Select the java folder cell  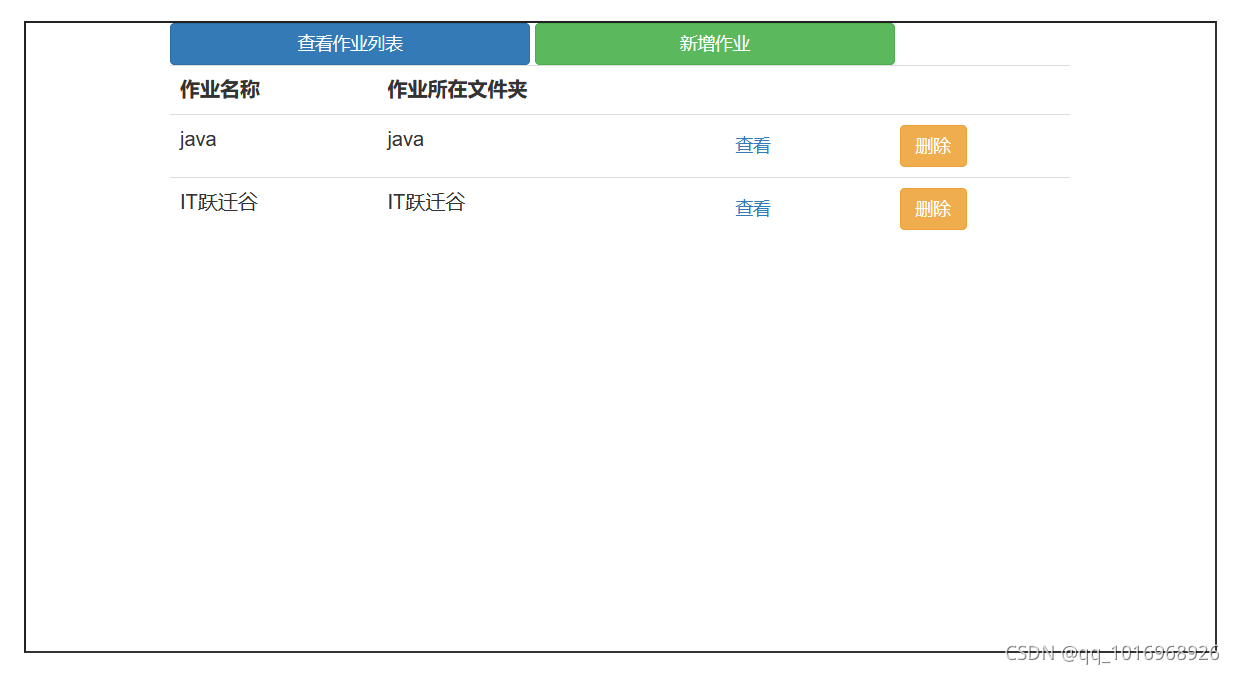tap(404, 139)
